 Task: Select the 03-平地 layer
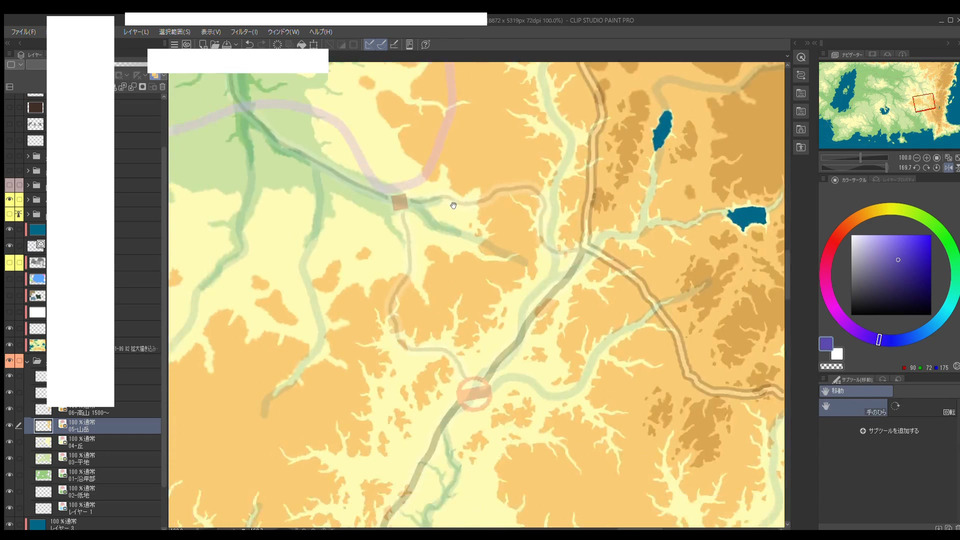click(x=98, y=459)
